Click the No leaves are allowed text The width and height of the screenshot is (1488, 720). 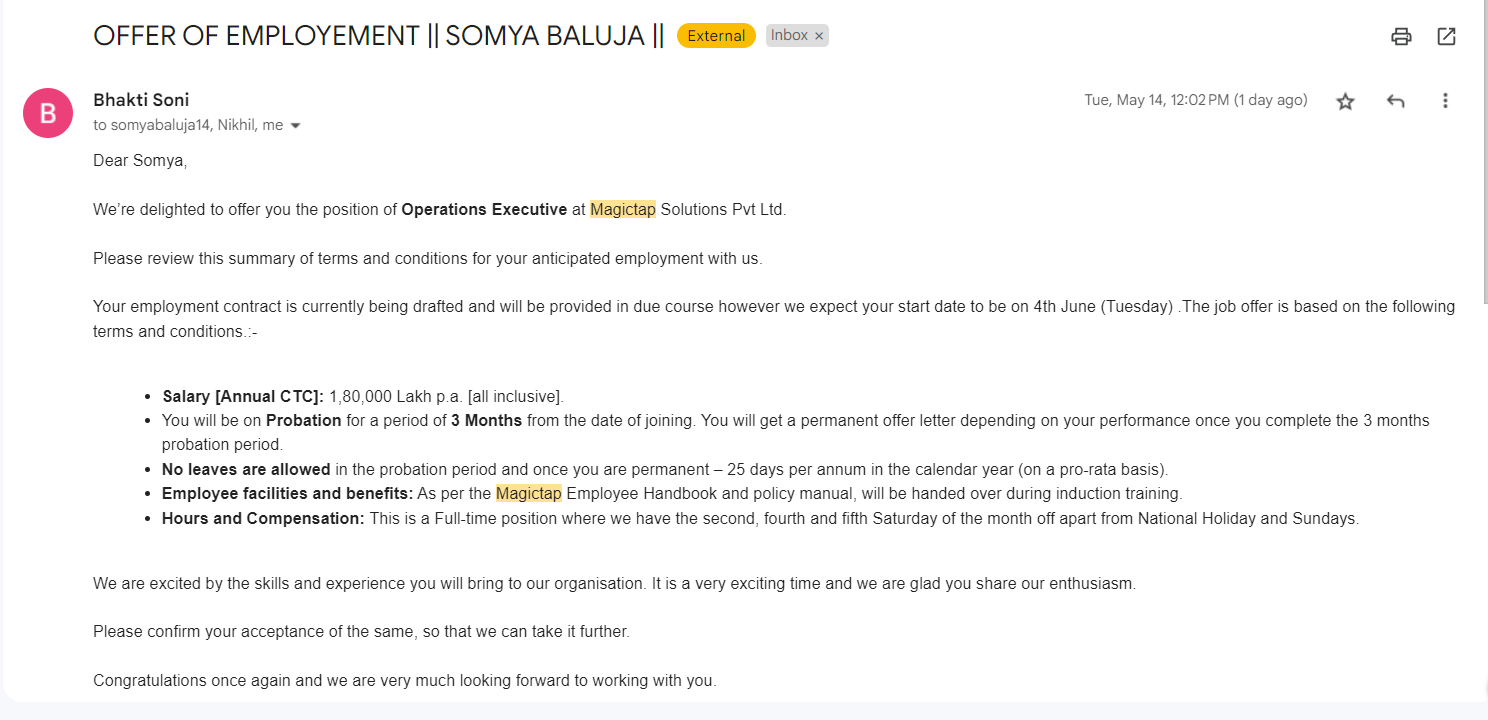pyautogui.click(x=246, y=469)
